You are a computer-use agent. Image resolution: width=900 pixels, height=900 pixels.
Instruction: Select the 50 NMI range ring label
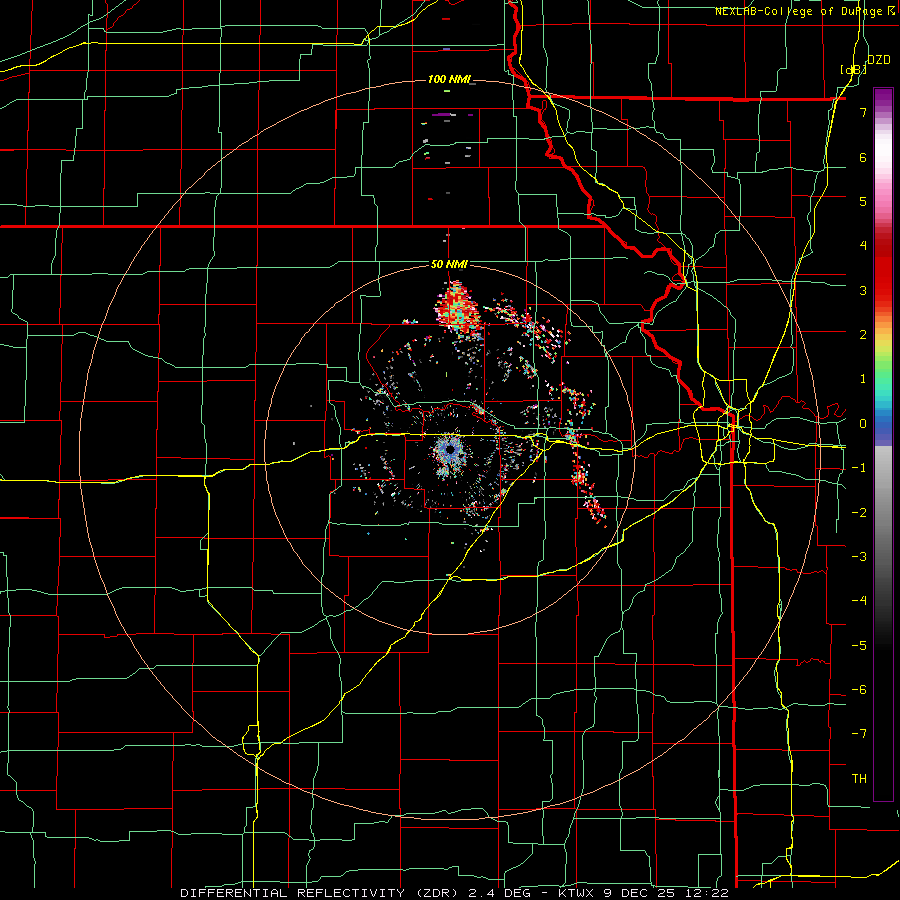coord(449,264)
